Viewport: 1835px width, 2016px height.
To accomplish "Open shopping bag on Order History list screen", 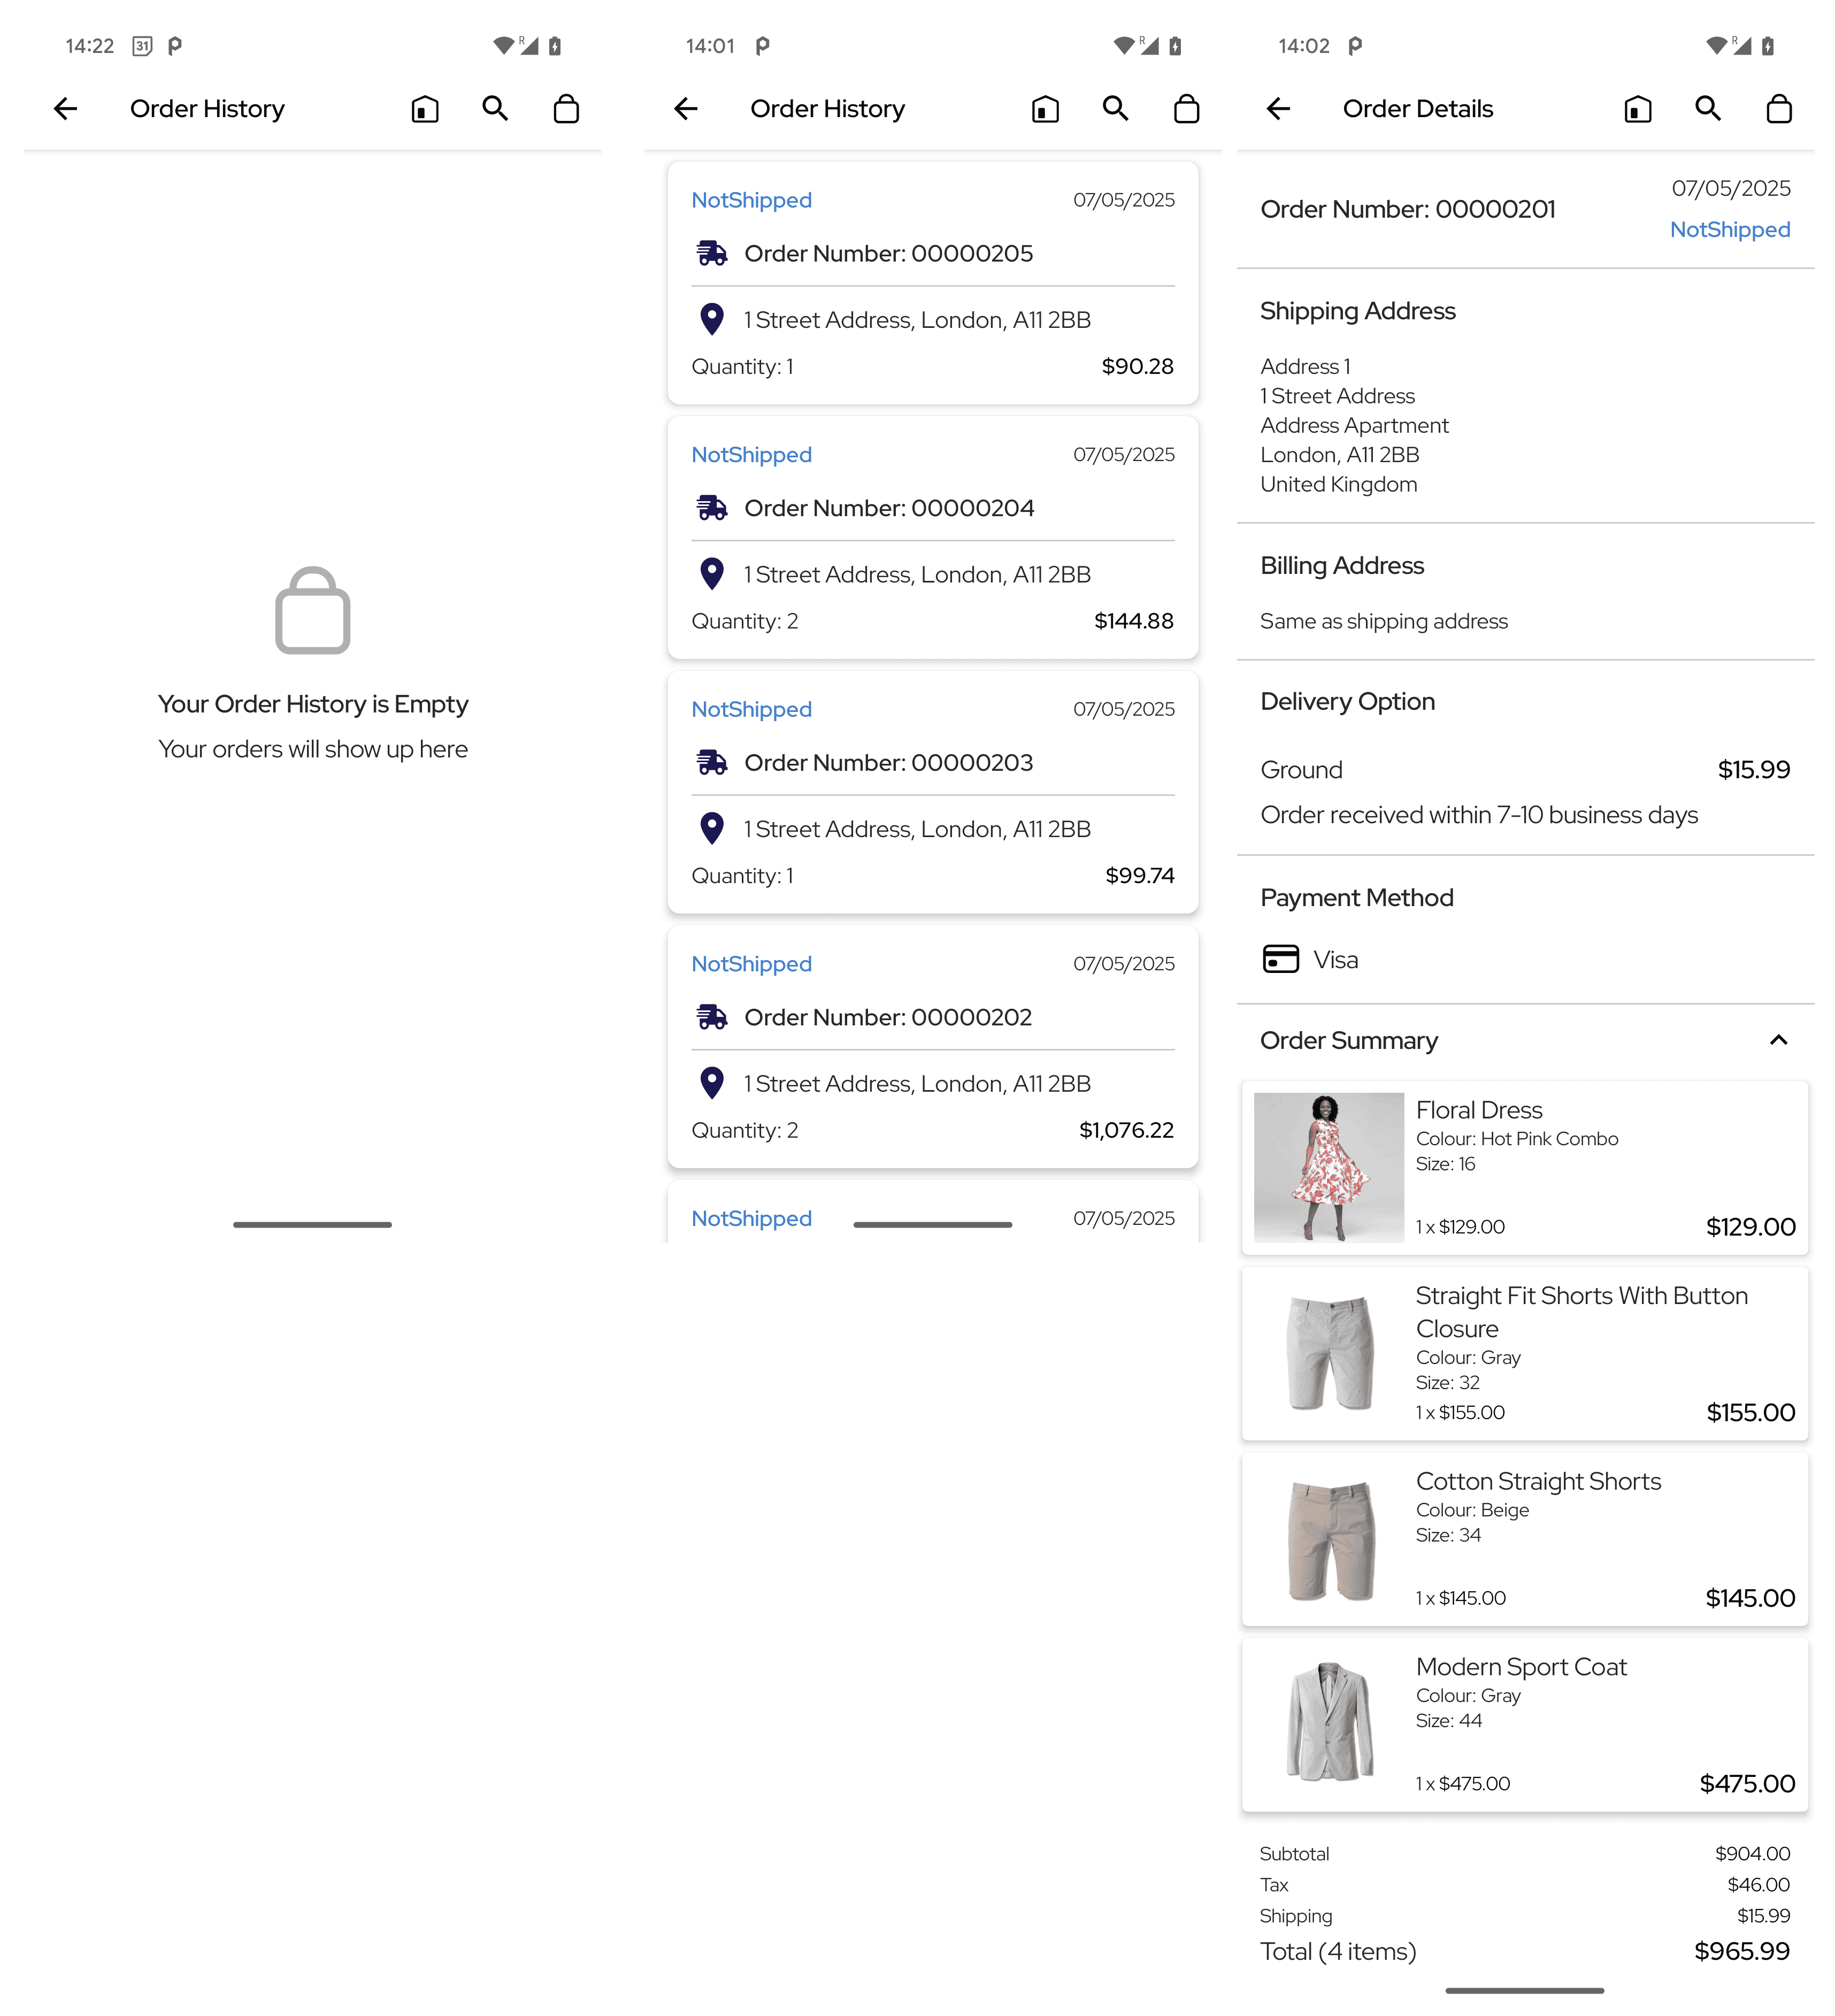I will 1186,109.
